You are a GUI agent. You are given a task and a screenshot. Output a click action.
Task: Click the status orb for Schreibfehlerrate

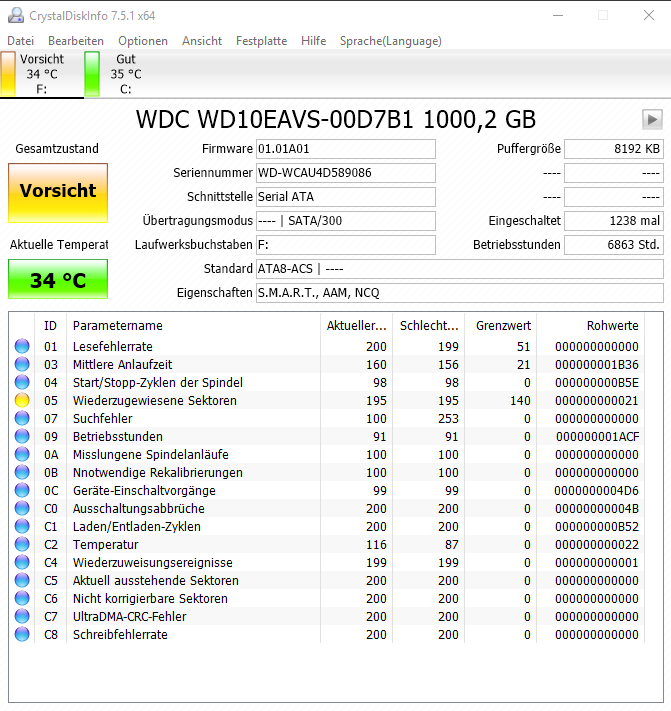(22, 634)
